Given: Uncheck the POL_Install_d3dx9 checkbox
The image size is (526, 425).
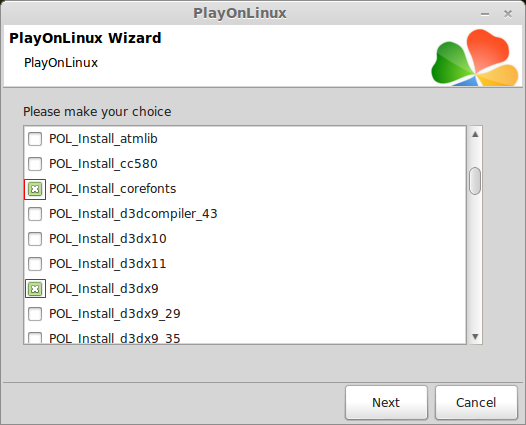Looking at the screenshot, I should pyautogui.click(x=35, y=289).
